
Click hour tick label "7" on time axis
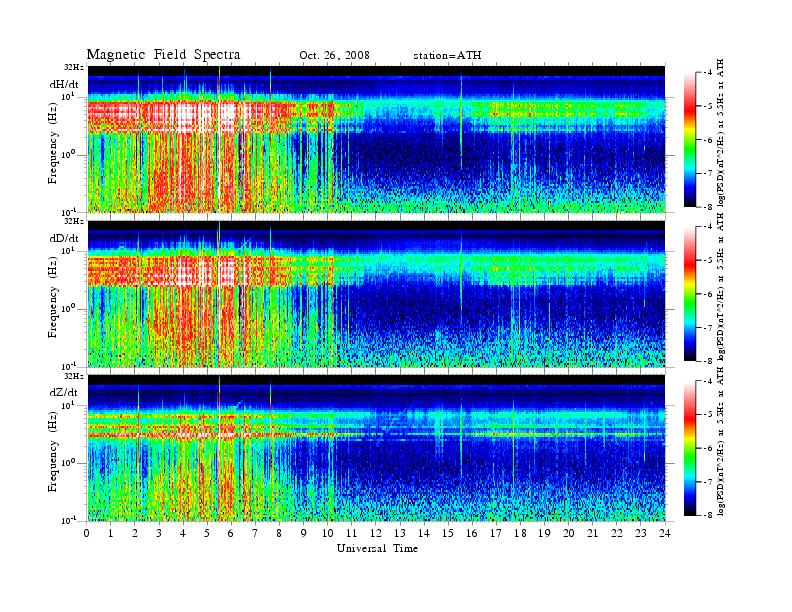point(255,534)
